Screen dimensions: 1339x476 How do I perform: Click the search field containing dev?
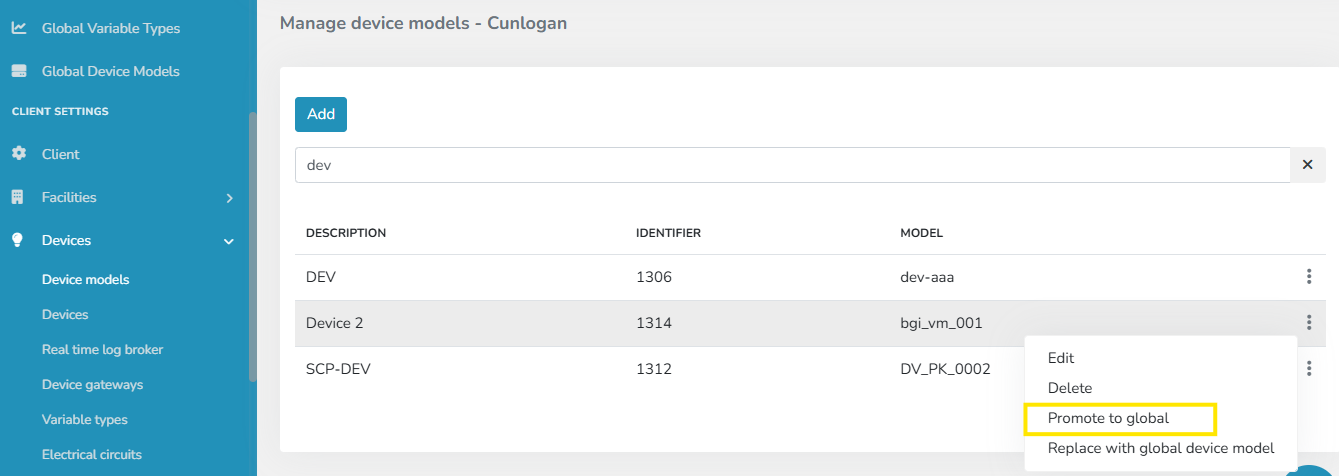pos(790,165)
